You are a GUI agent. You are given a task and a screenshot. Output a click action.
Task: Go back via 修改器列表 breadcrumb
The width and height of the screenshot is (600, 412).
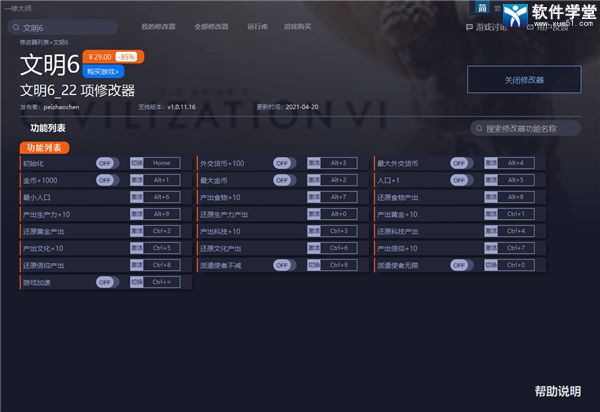35,42
